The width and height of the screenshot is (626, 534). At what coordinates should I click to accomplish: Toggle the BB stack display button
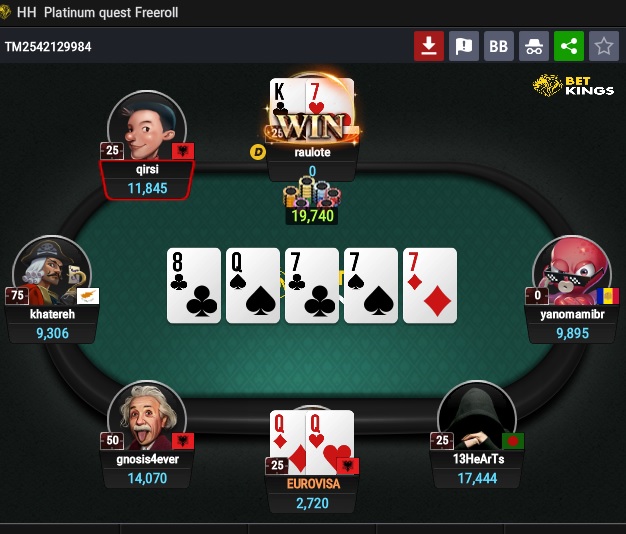tap(499, 46)
